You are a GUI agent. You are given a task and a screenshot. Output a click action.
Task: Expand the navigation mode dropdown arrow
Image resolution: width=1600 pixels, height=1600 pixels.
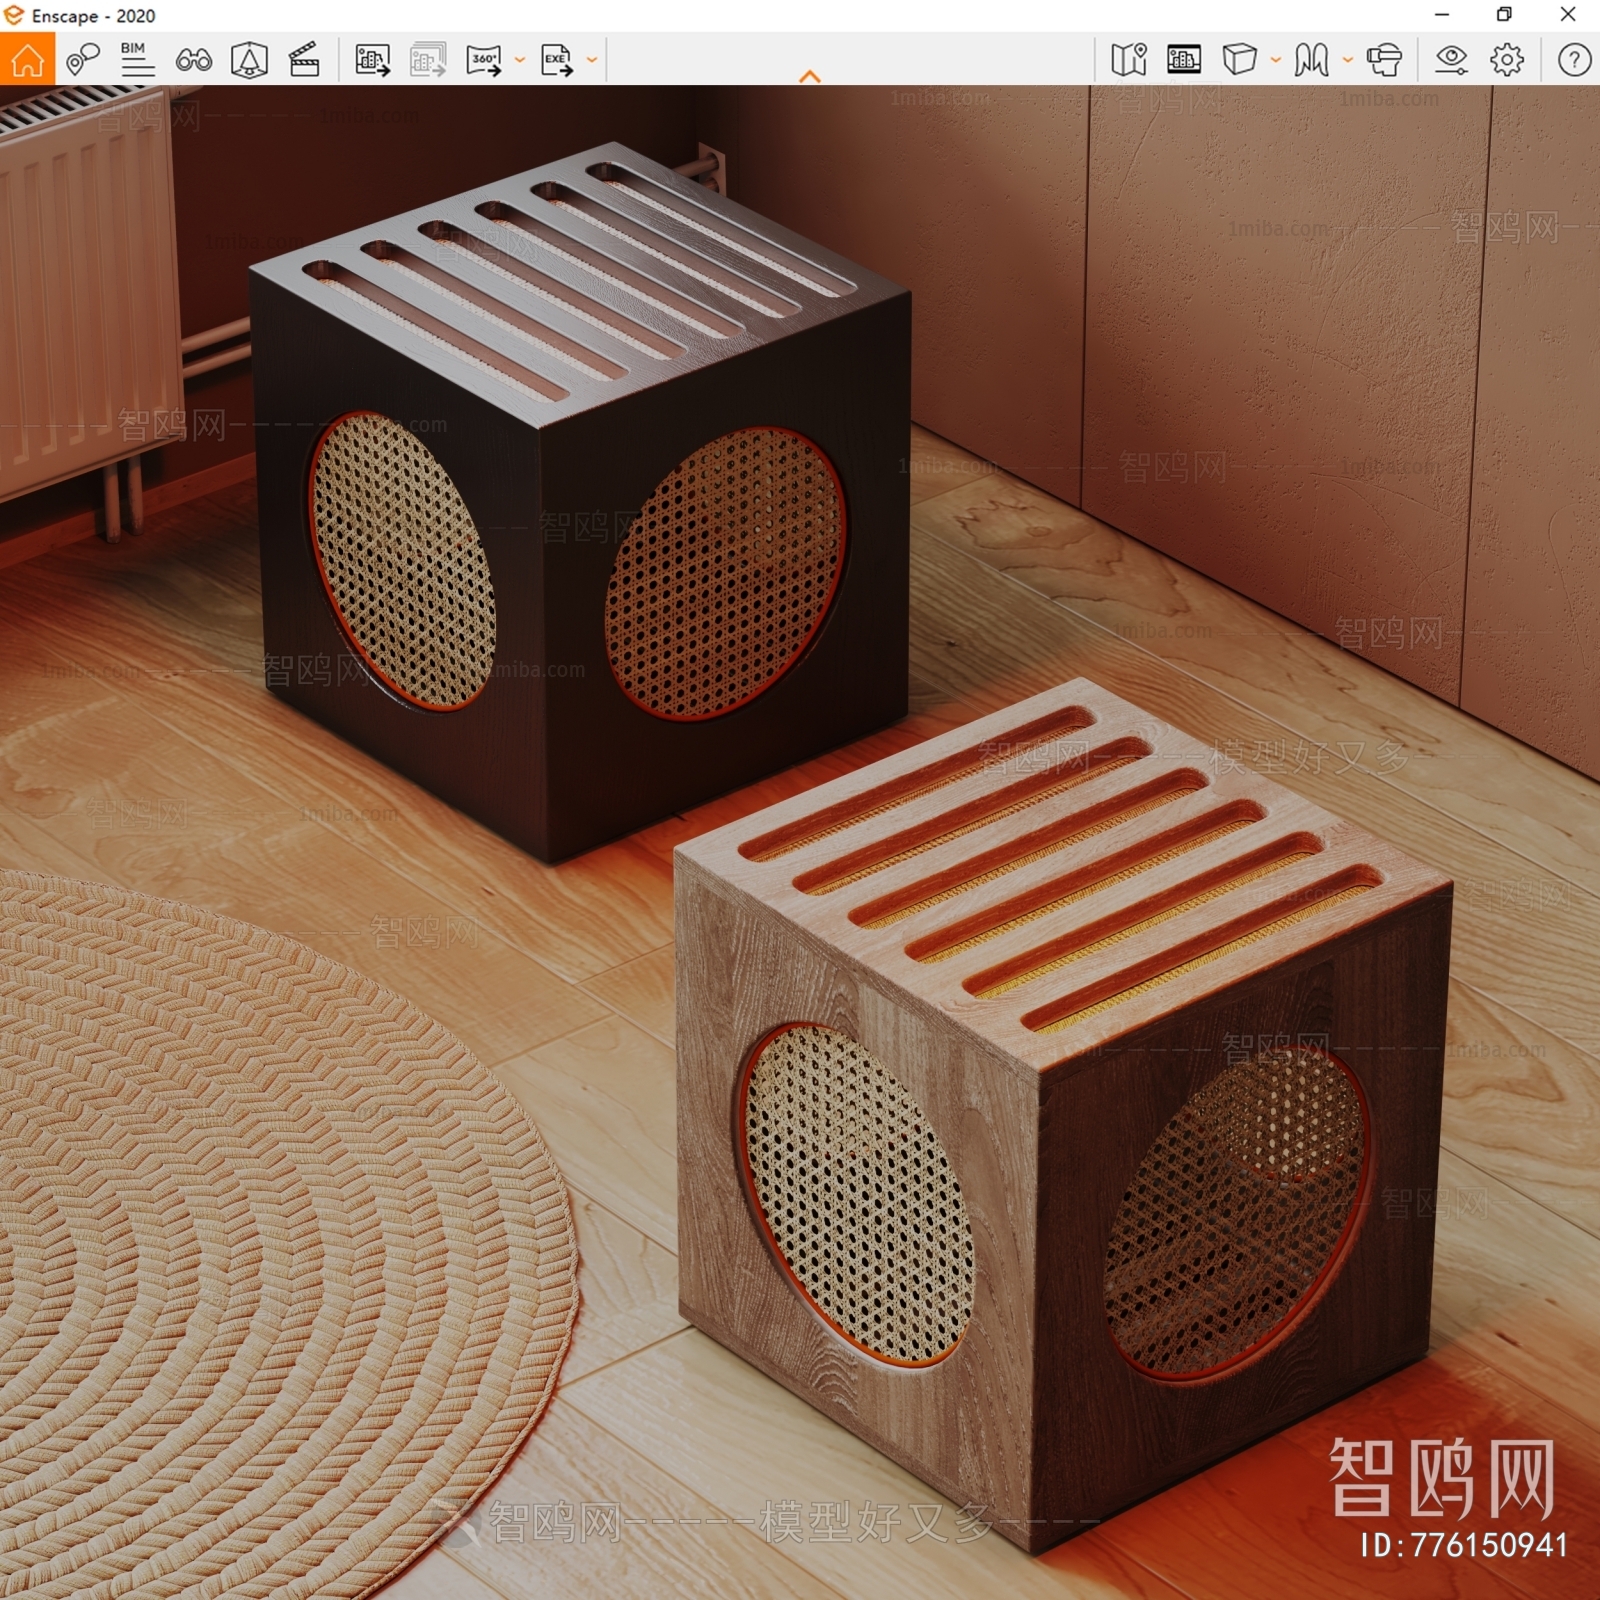[x=1347, y=60]
